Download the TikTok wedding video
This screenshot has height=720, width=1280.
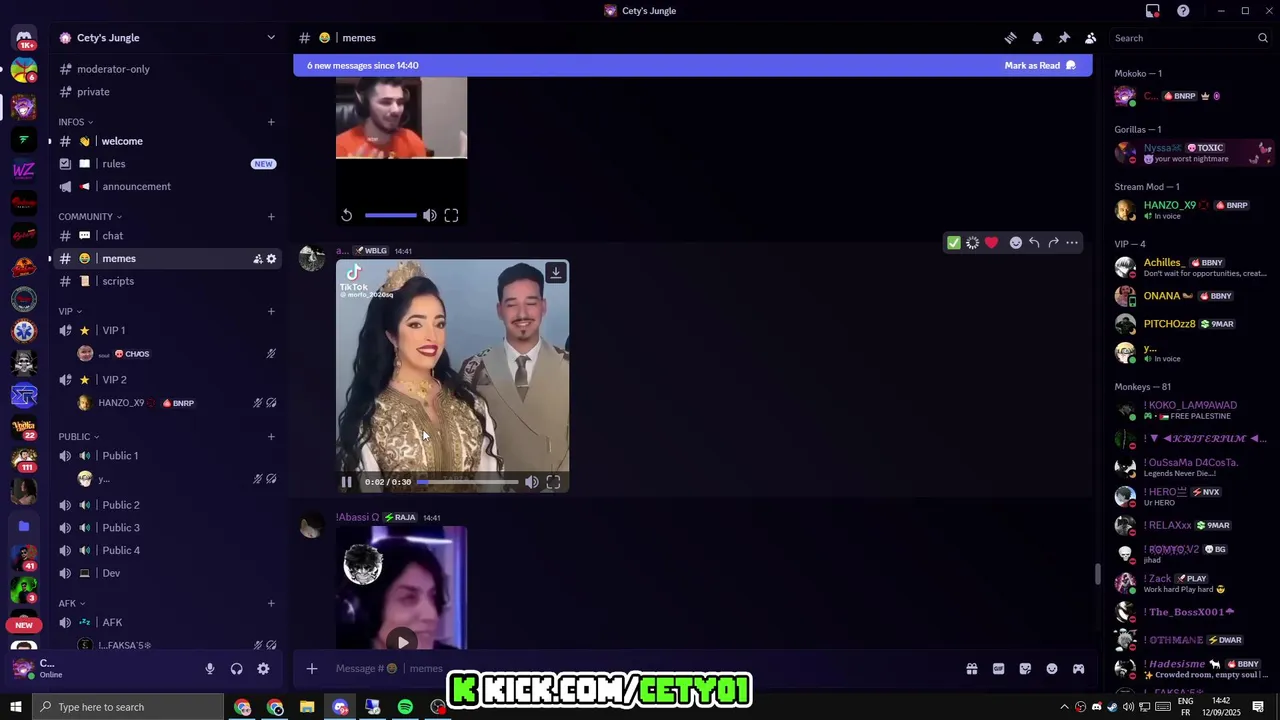[x=556, y=273]
